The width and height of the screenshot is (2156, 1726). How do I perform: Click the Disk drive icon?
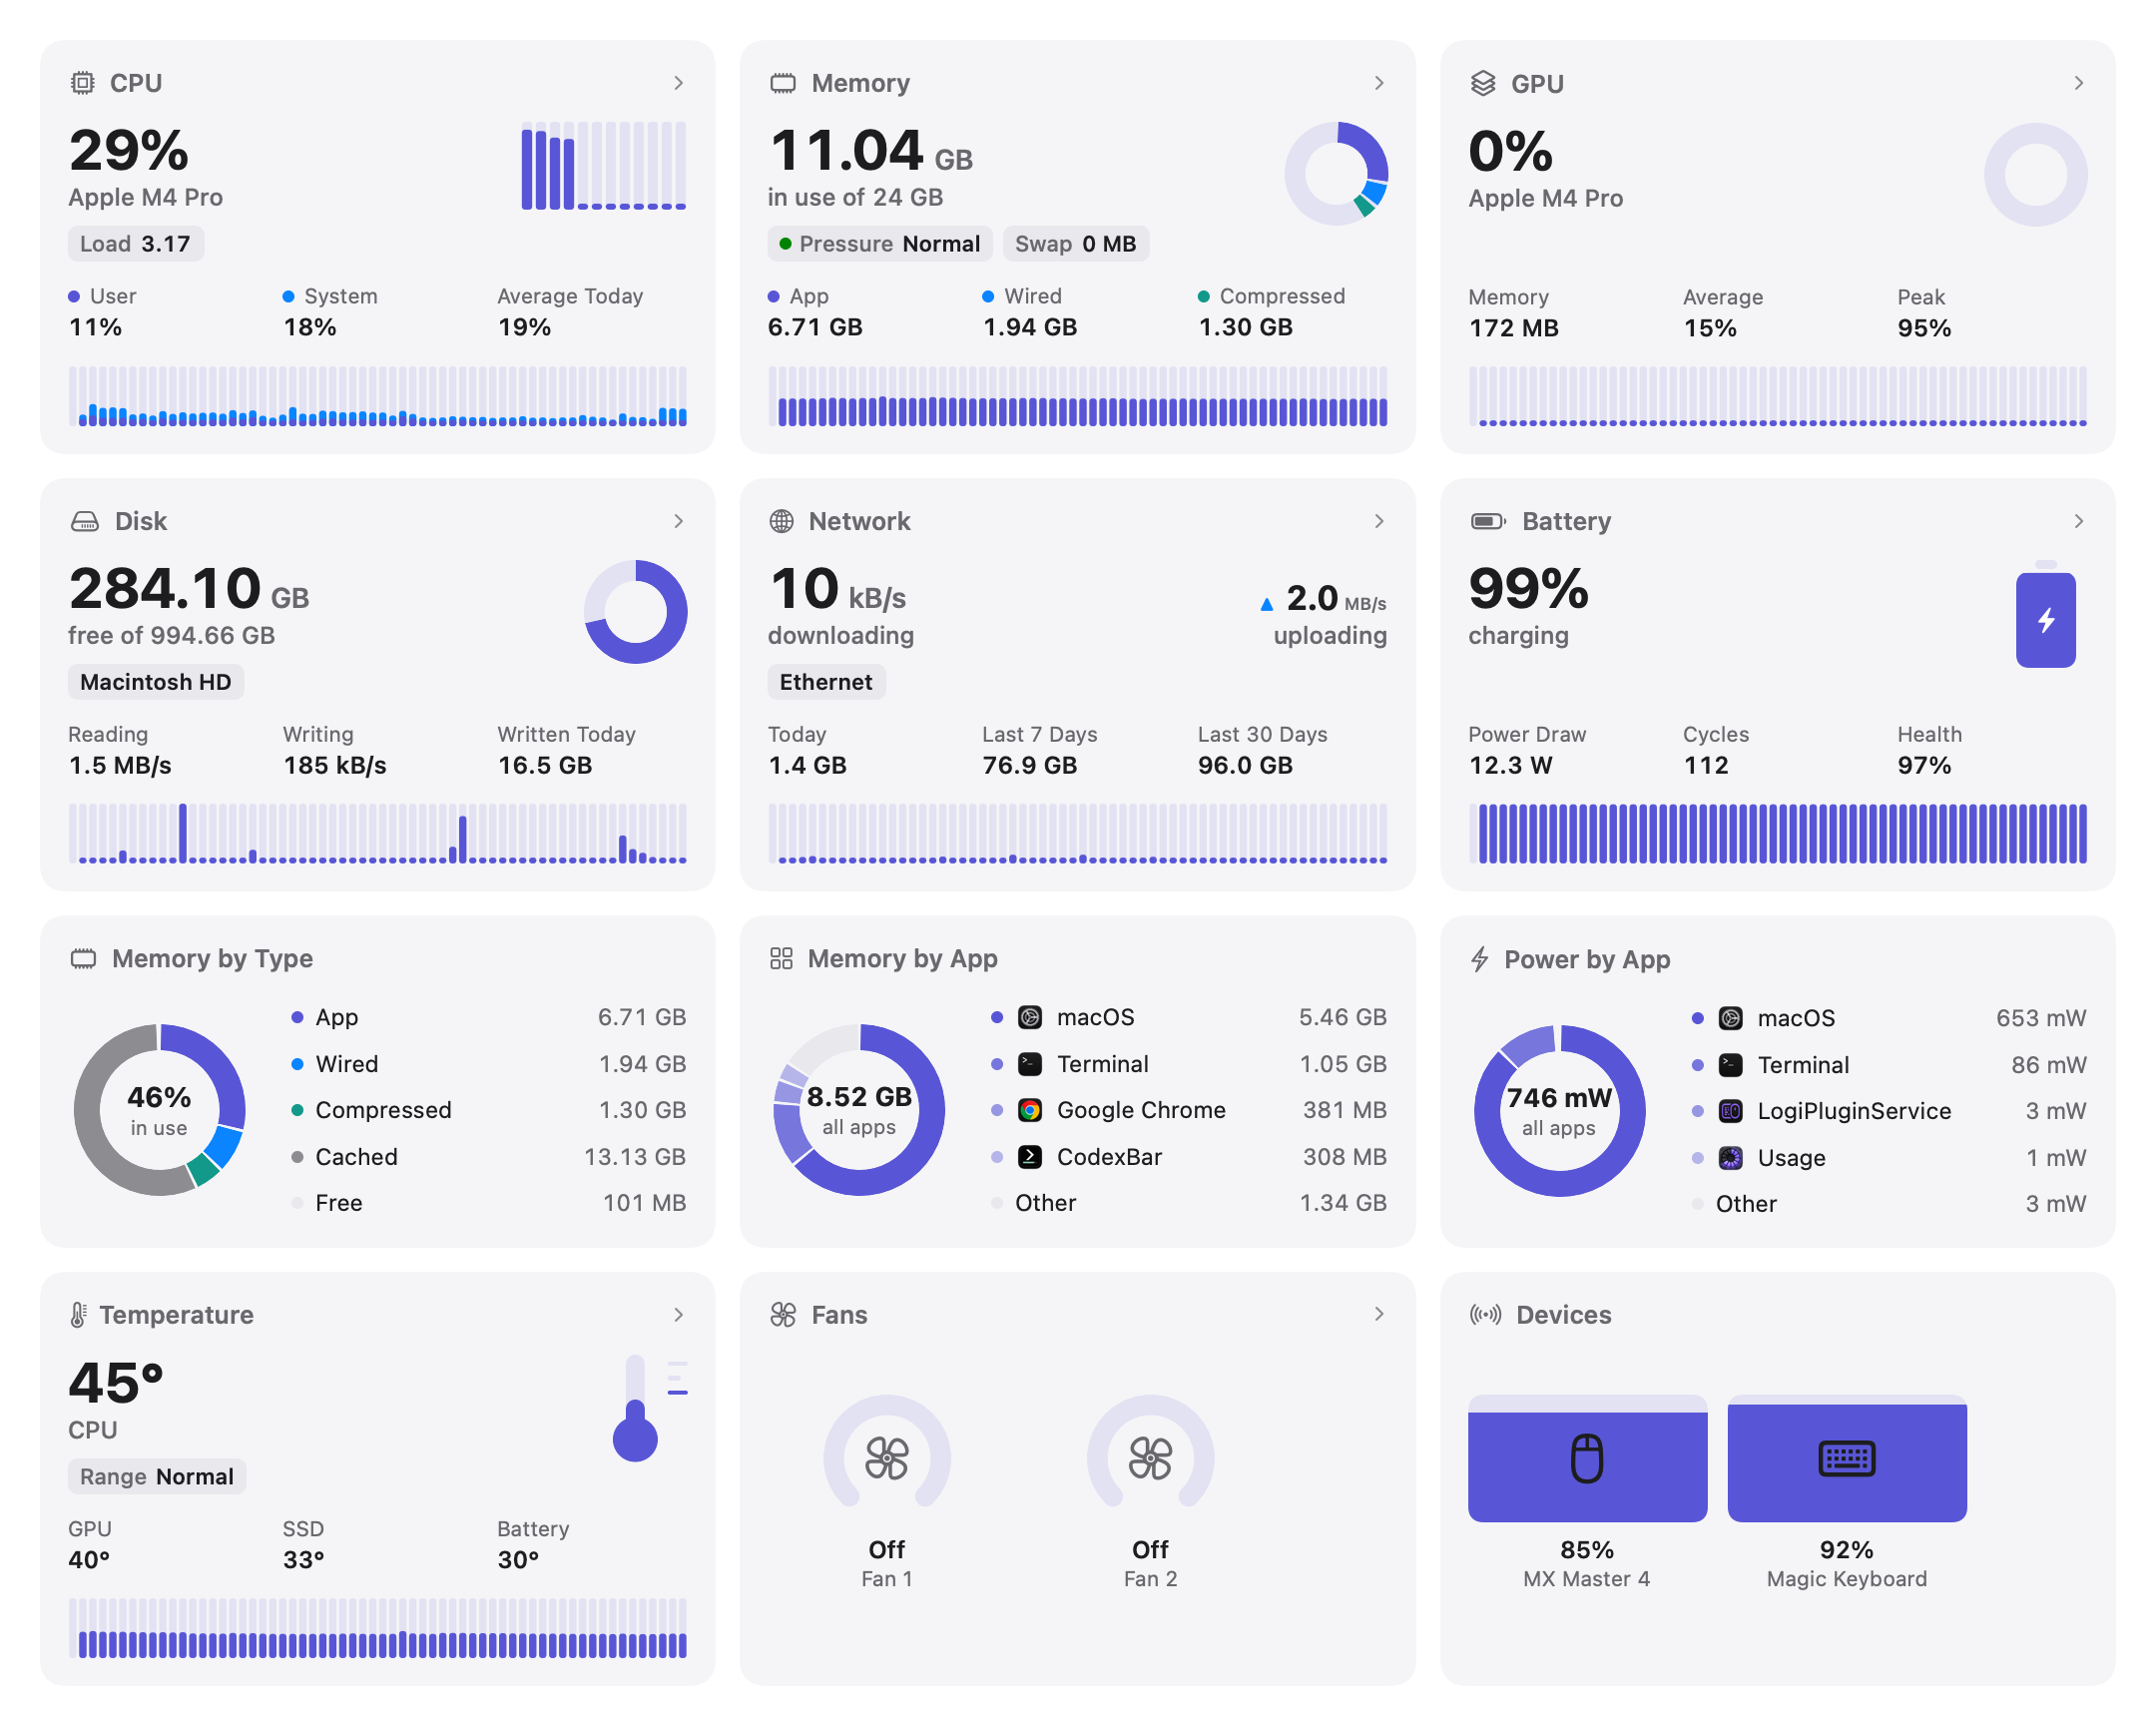tap(85, 521)
